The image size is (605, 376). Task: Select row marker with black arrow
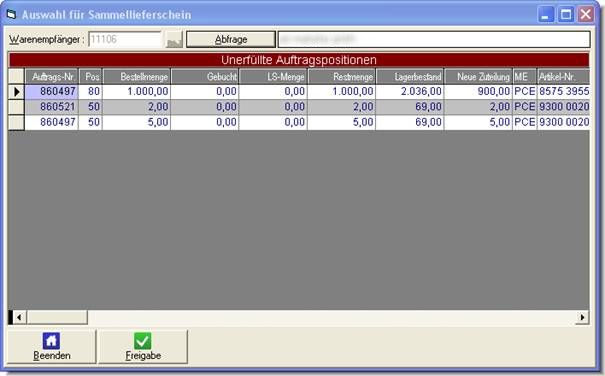point(17,91)
